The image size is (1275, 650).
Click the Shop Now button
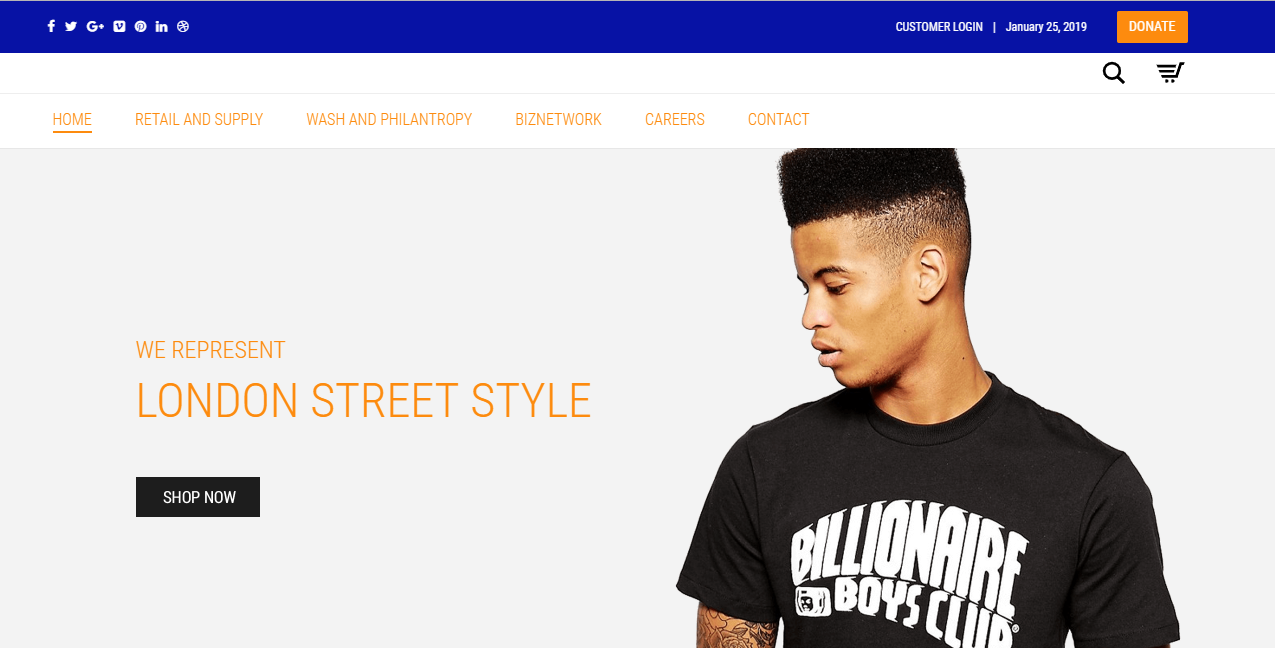click(198, 497)
